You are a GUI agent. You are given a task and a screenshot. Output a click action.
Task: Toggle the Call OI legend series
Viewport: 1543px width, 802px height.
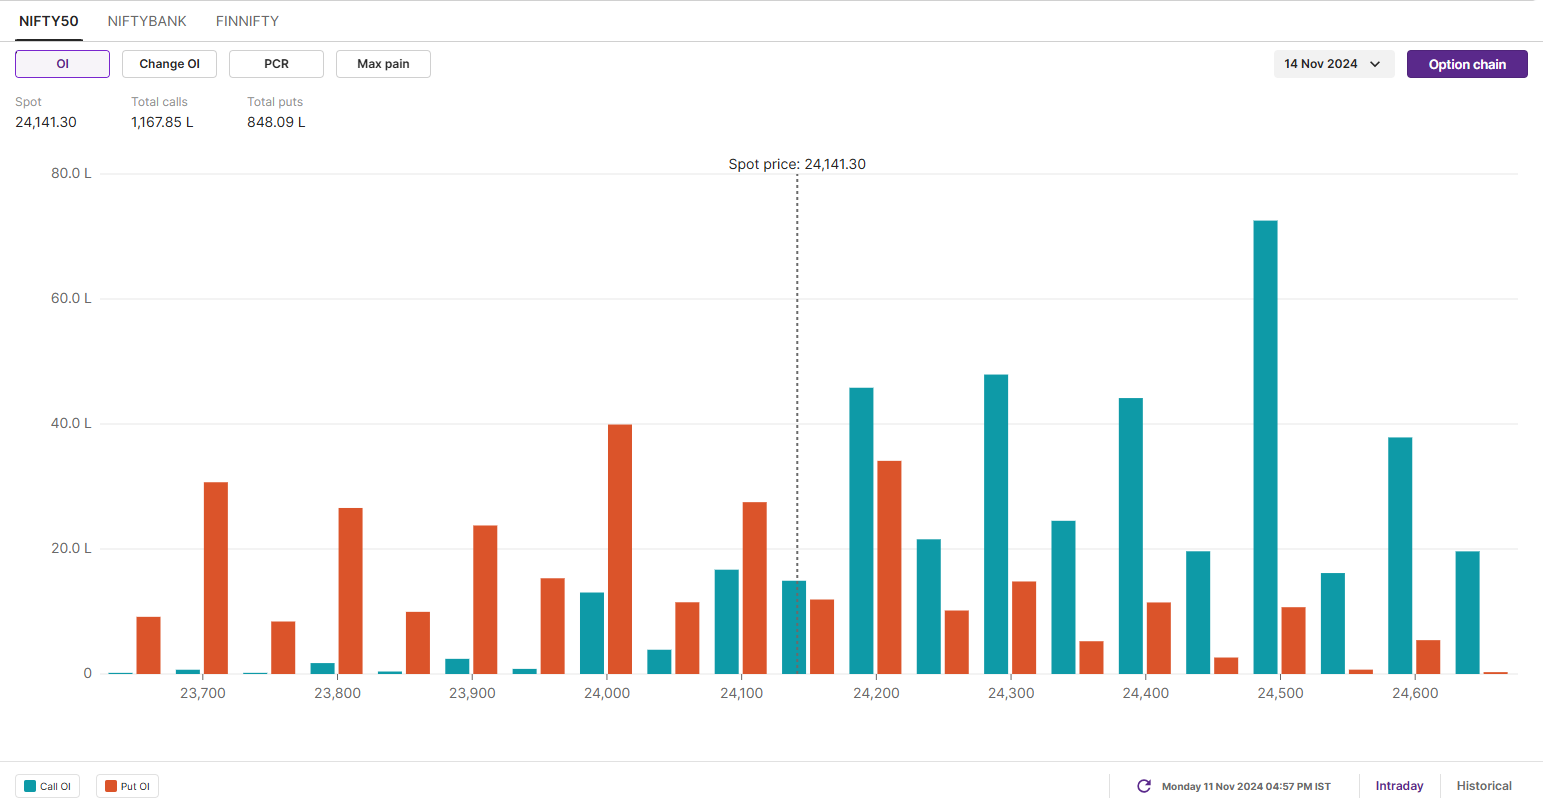point(49,786)
